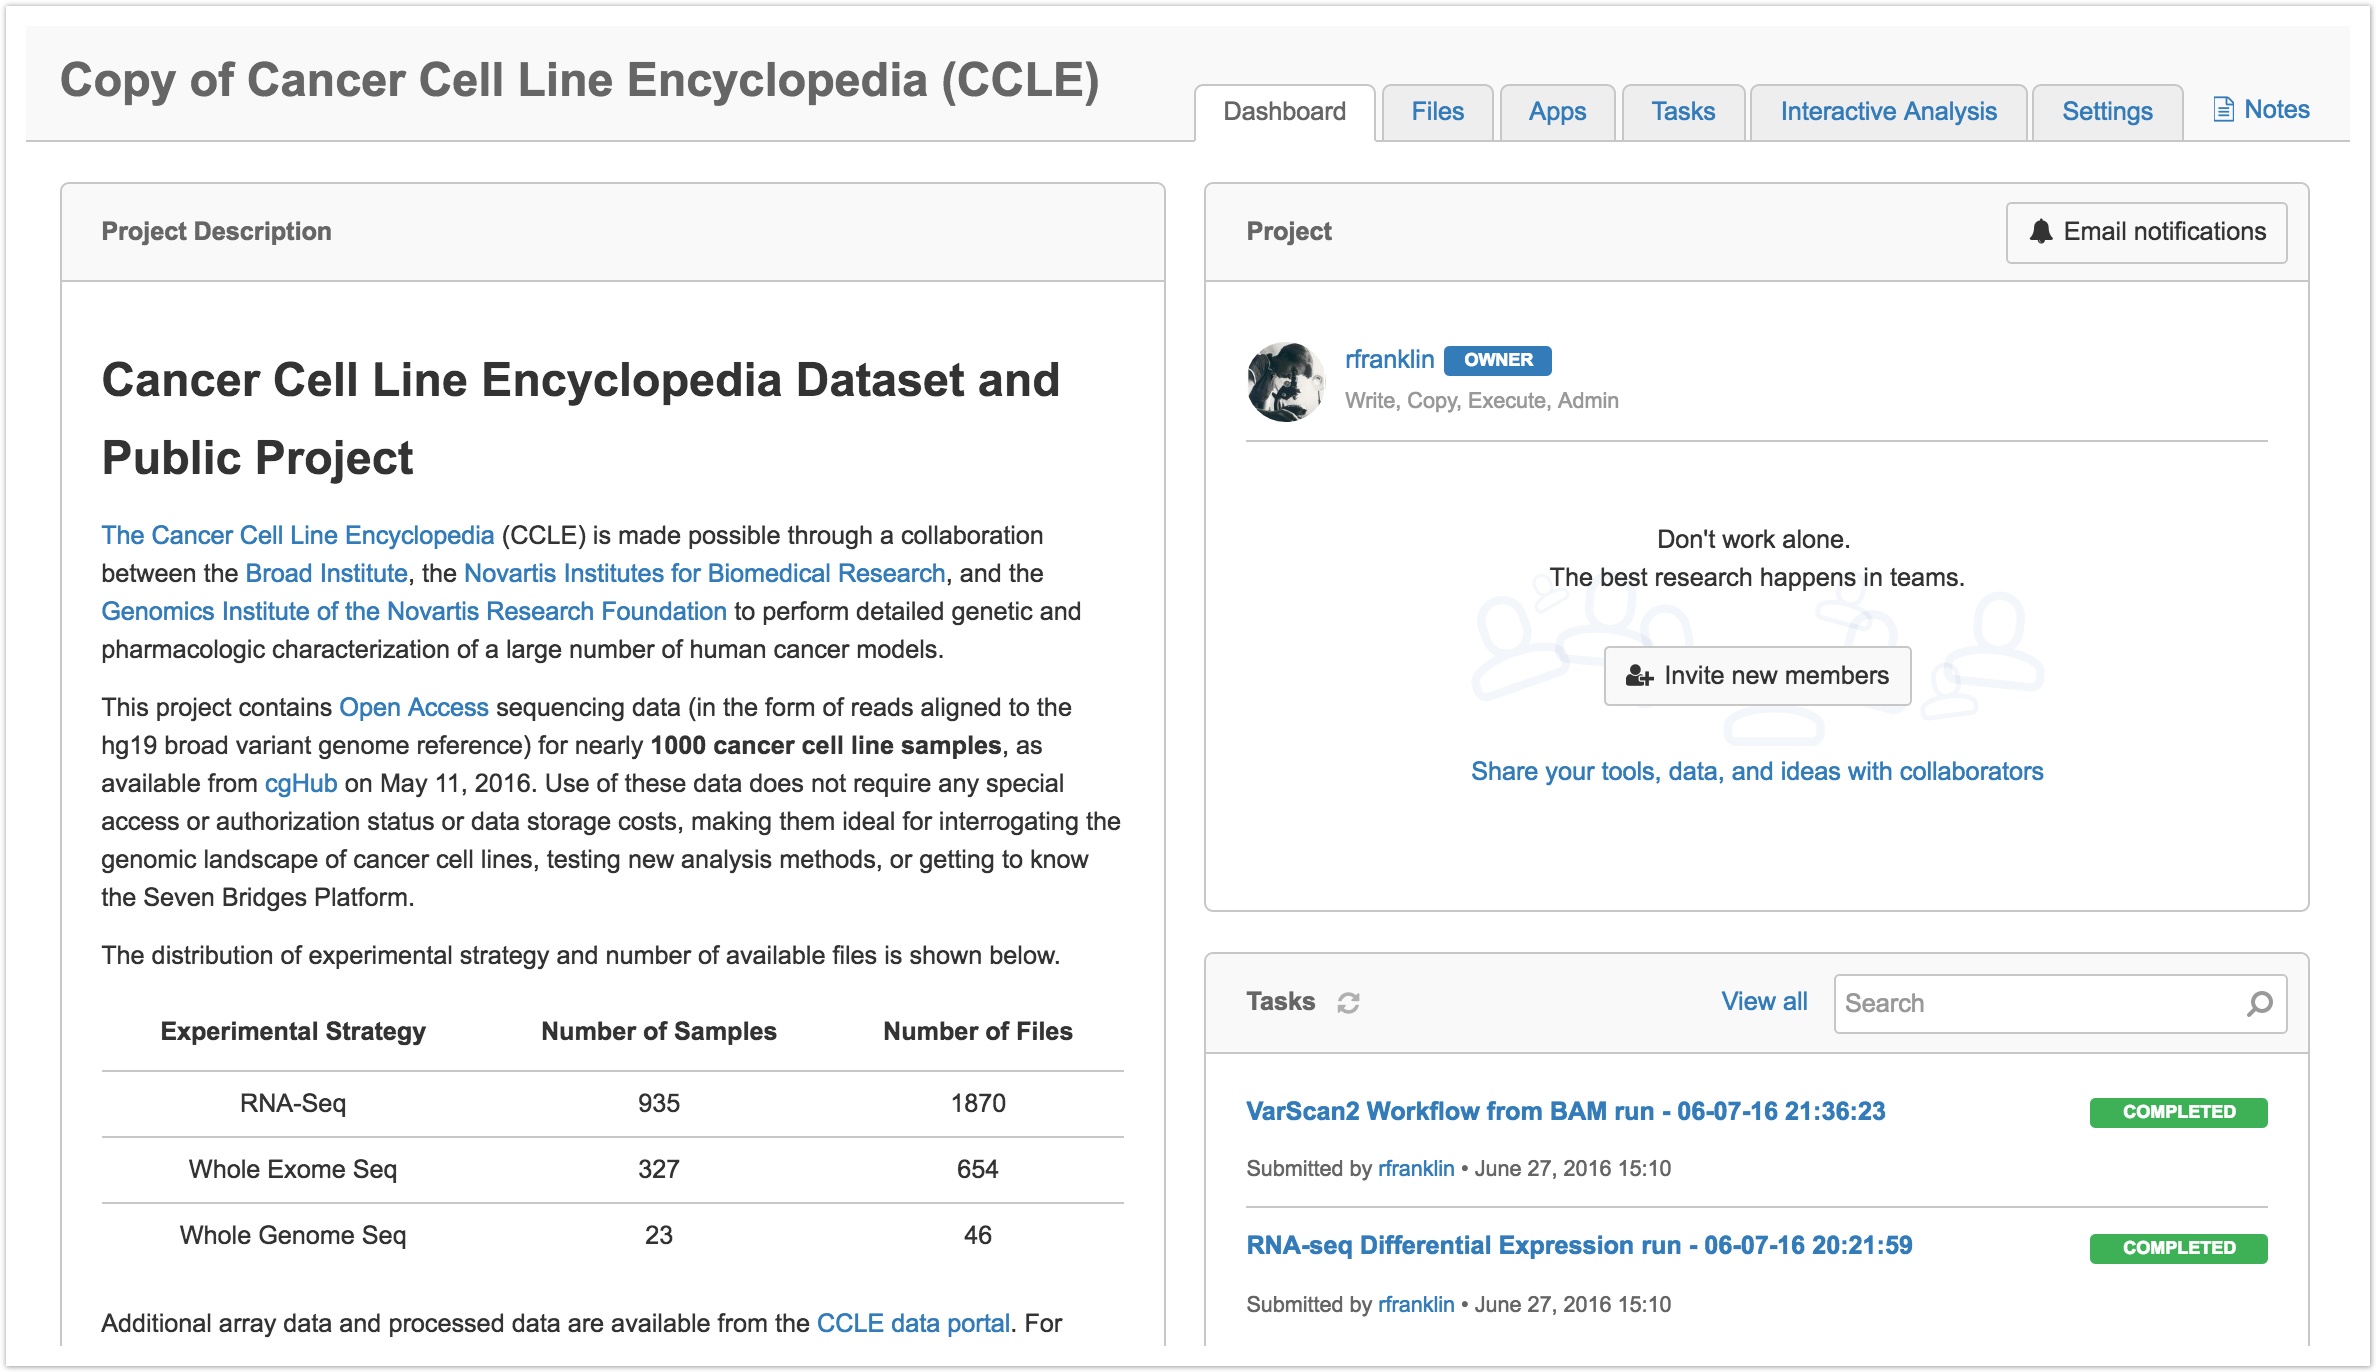
Task: Open the CCLE data portal link
Action: coord(912,1324)
